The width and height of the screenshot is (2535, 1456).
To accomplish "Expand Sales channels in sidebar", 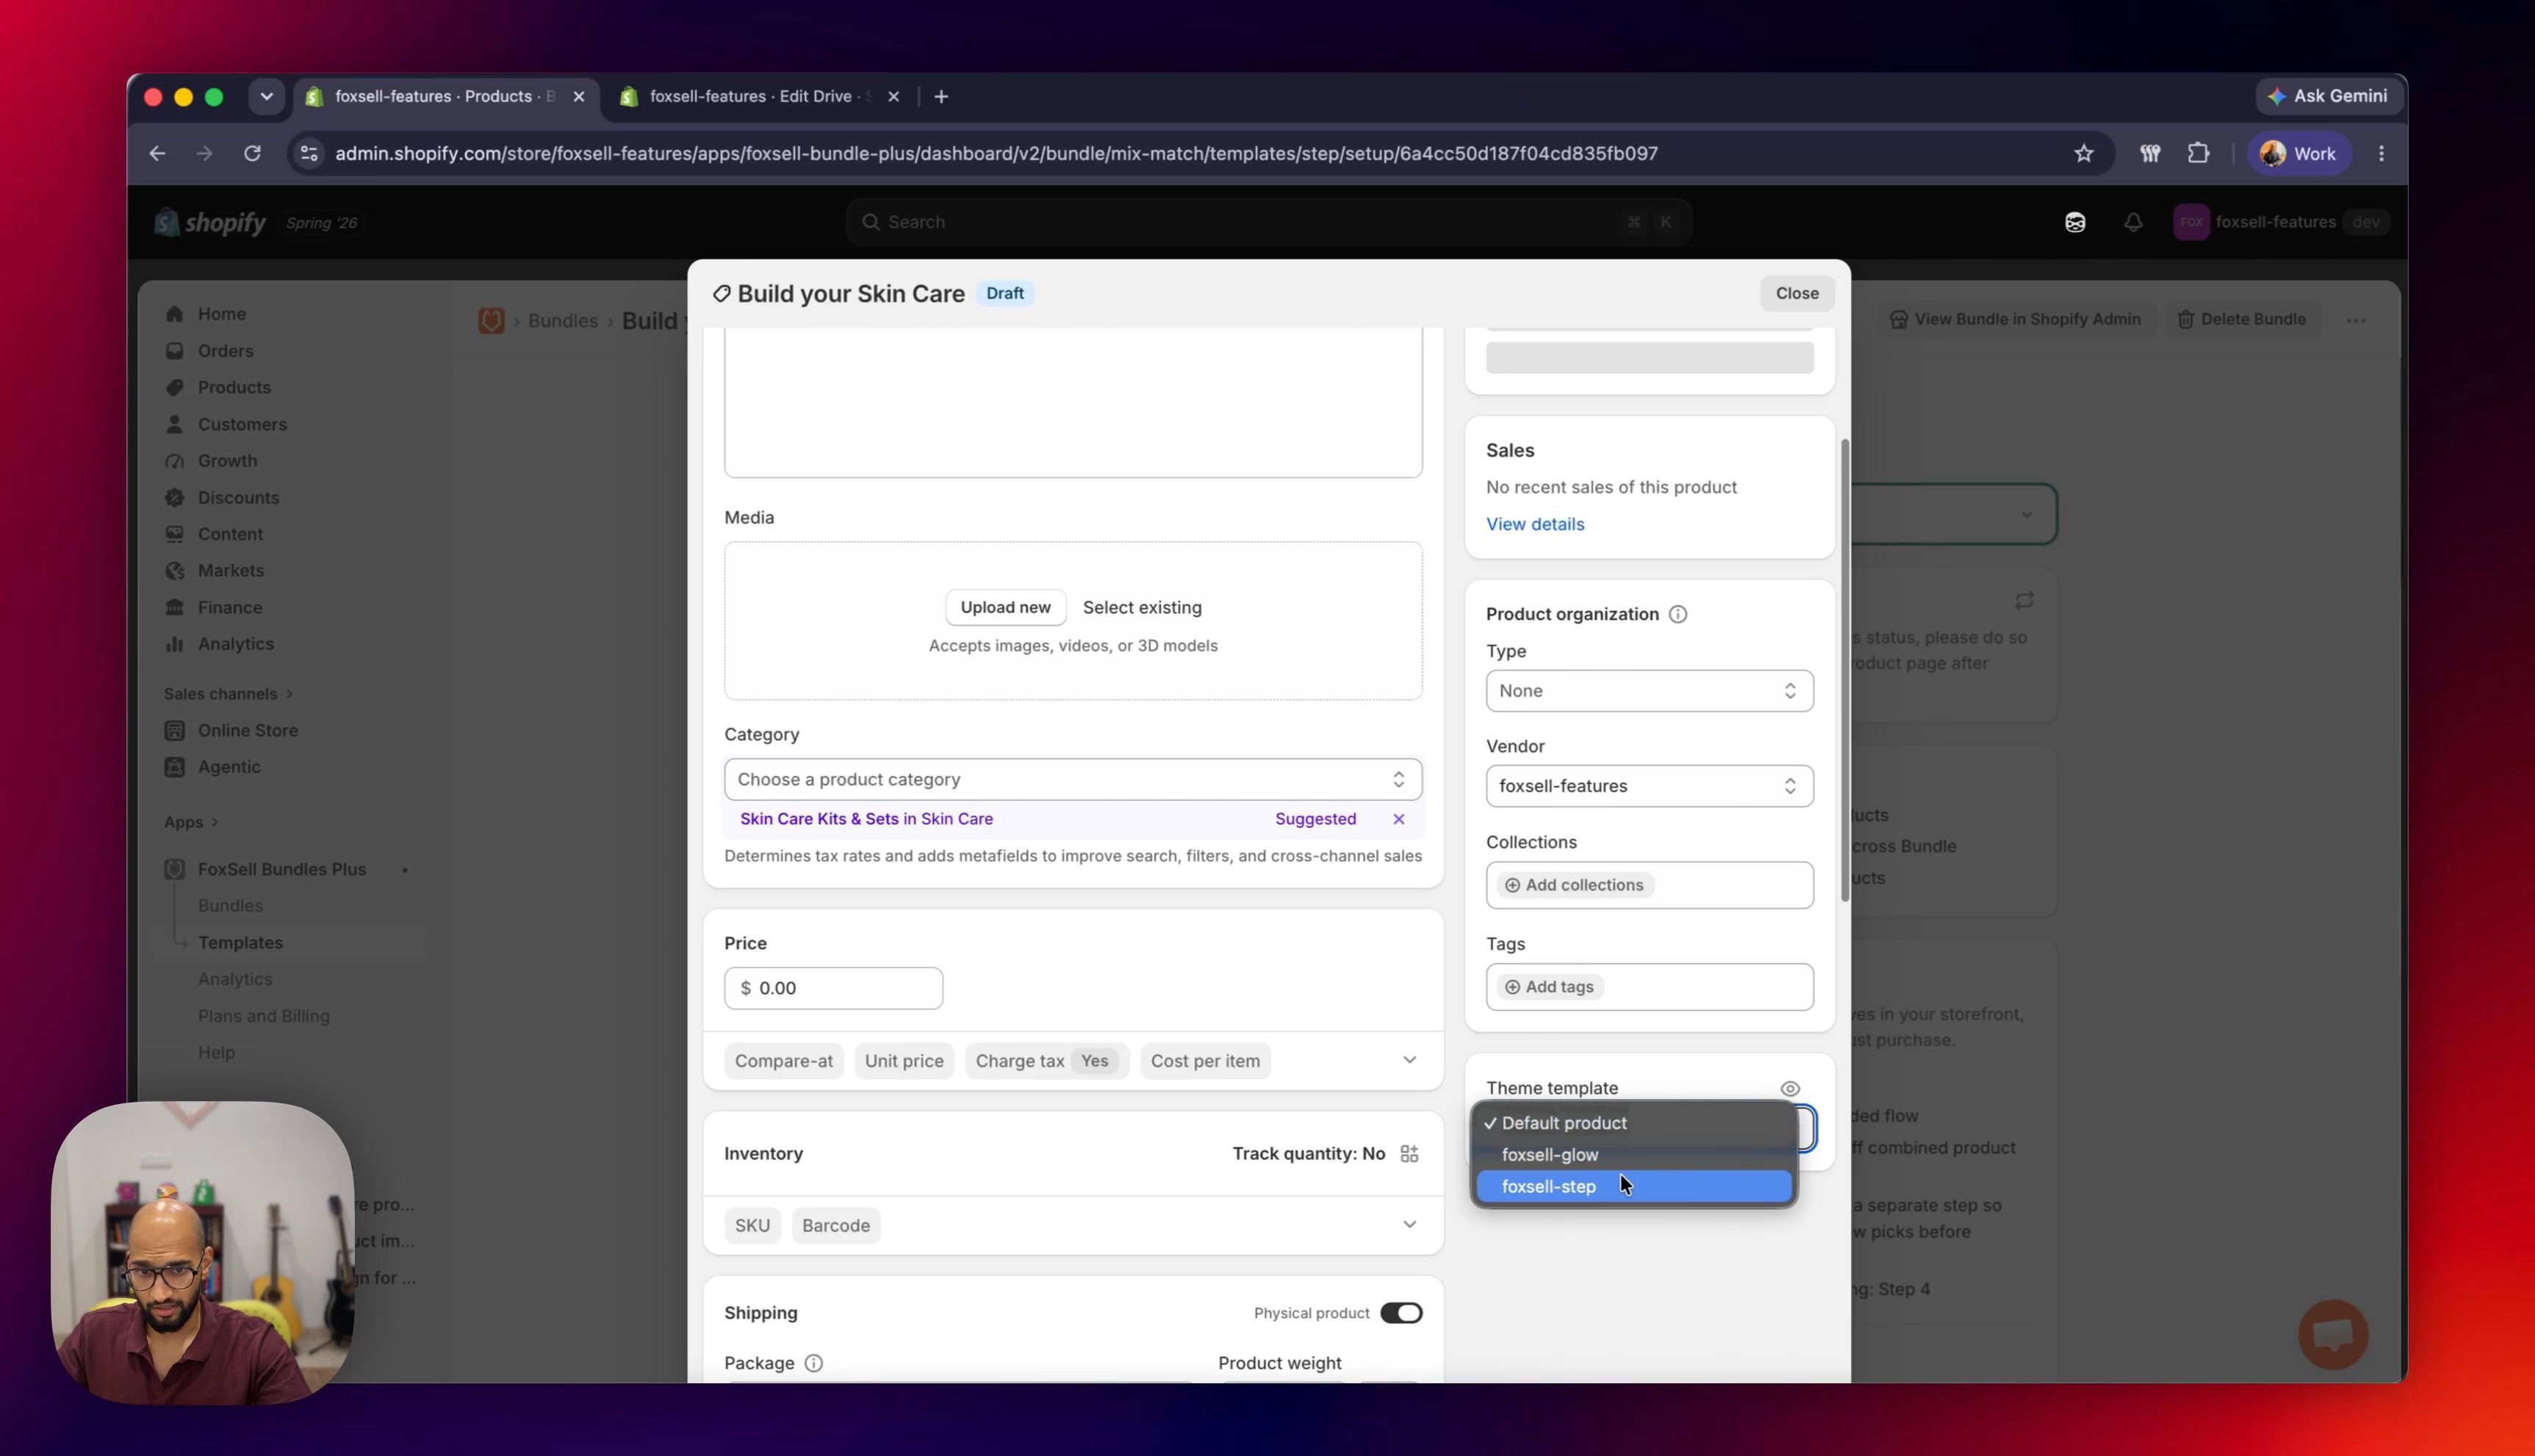I will click(x=228, y=694).
